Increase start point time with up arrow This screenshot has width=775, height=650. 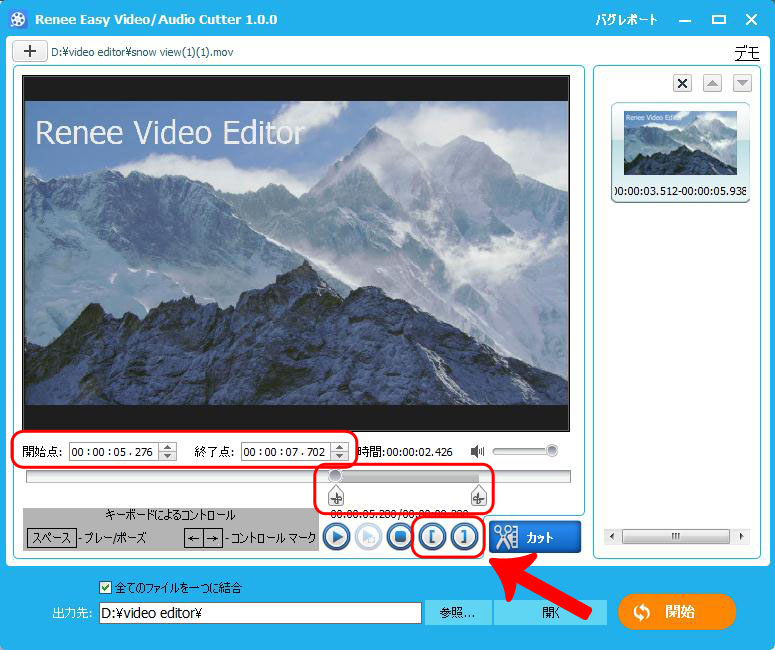[168, 447]
